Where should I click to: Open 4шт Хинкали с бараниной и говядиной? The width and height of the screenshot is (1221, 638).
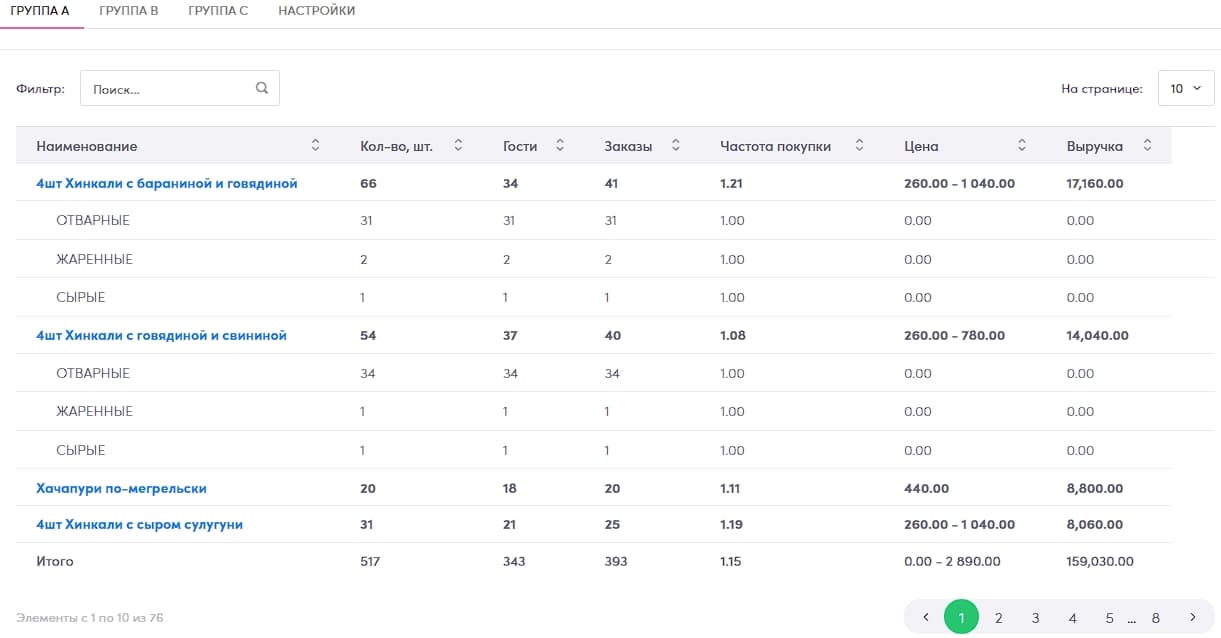click(166, 184)
